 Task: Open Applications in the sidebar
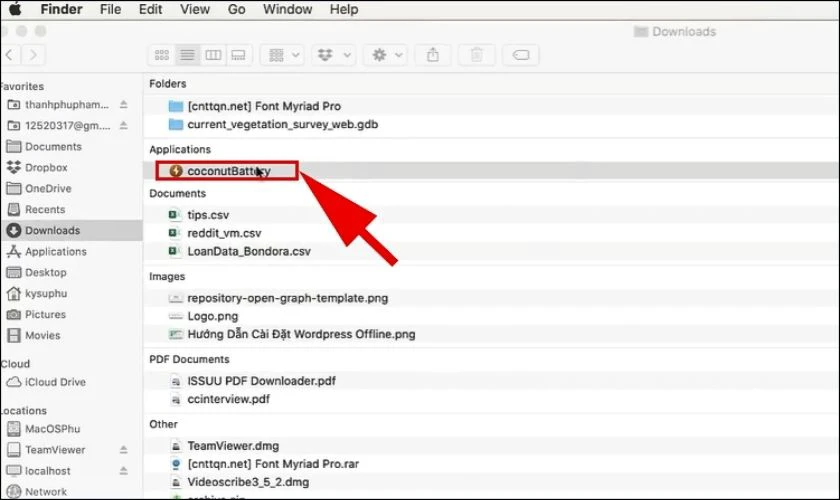pyautogui.click(x=47, y=251)
